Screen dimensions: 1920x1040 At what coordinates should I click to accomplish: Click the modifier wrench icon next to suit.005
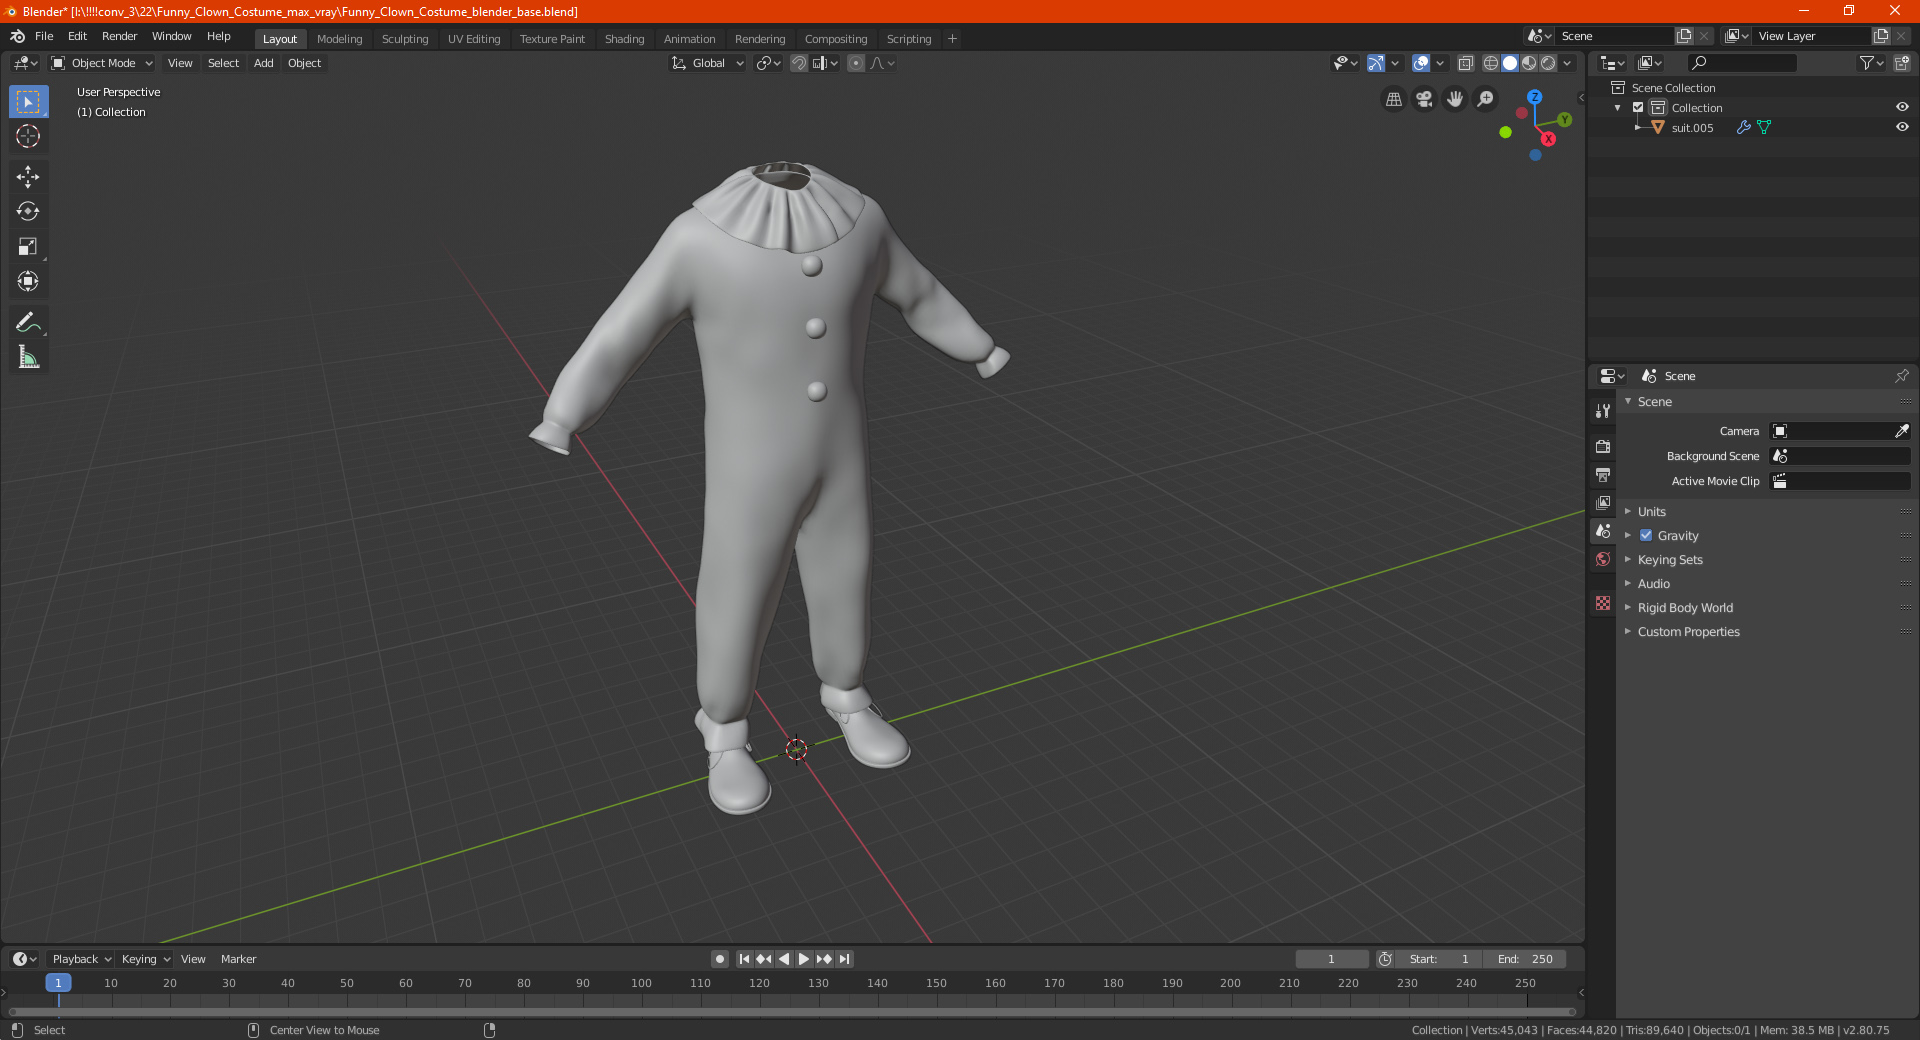(1743, 128)
